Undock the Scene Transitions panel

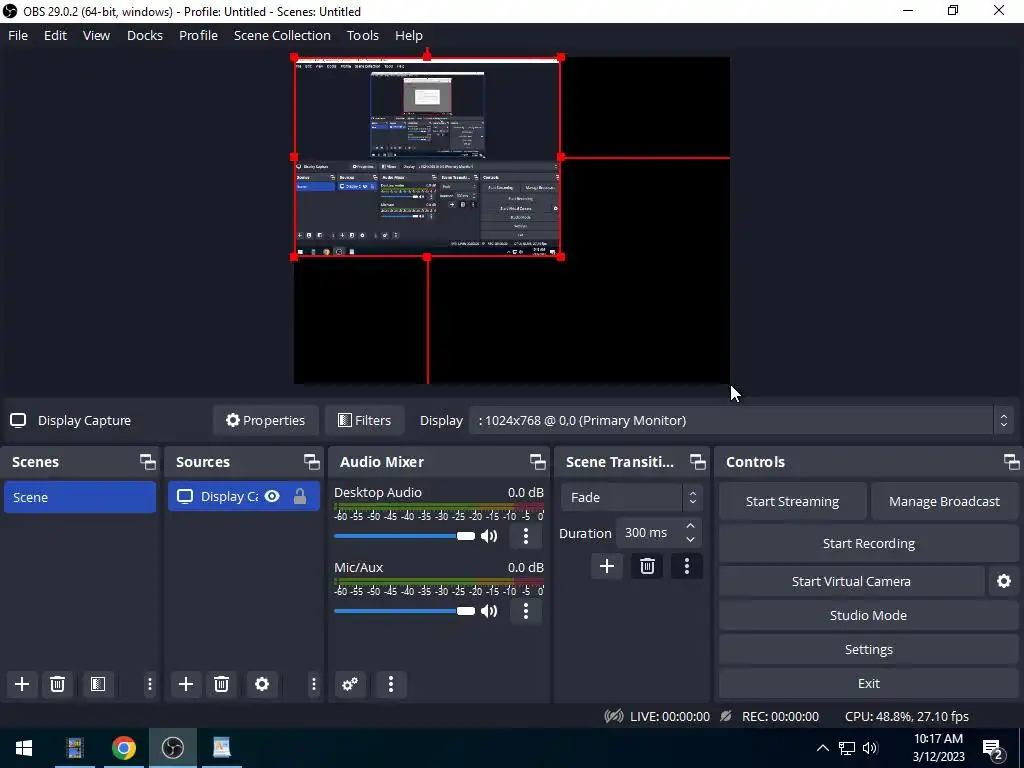click(x=697, y=462)
